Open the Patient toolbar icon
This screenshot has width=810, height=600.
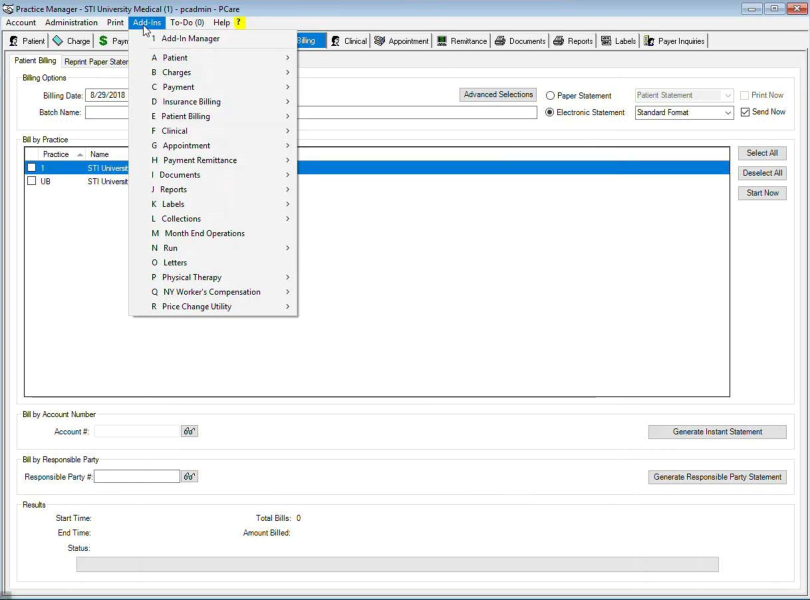[27, 41]
